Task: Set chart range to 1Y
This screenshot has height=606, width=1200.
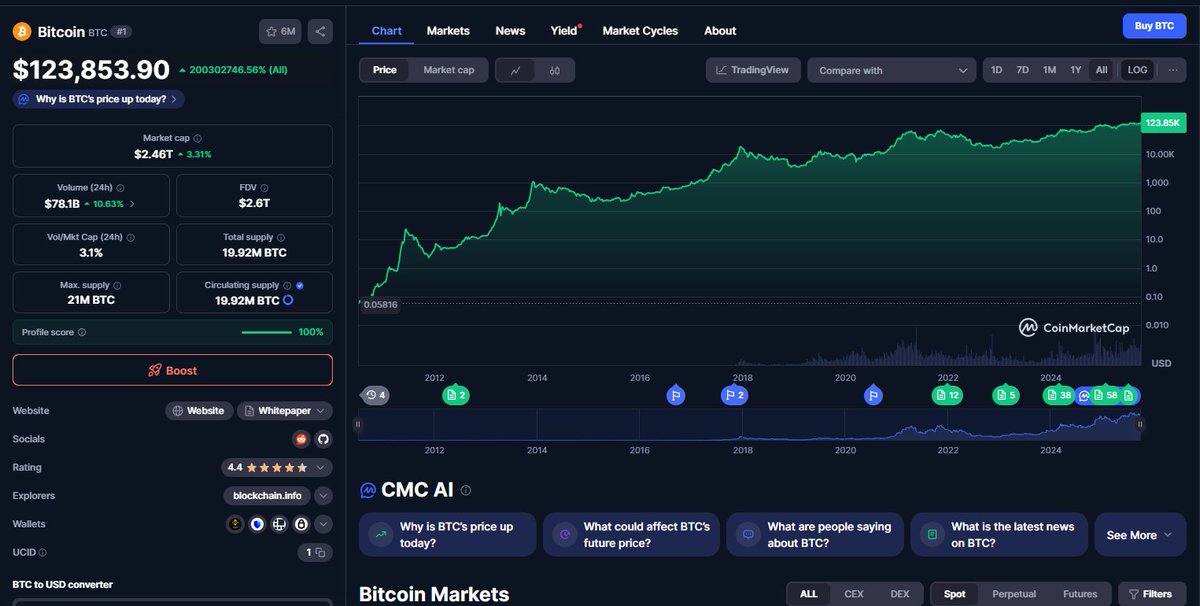Action: [x=1075, y=70]
